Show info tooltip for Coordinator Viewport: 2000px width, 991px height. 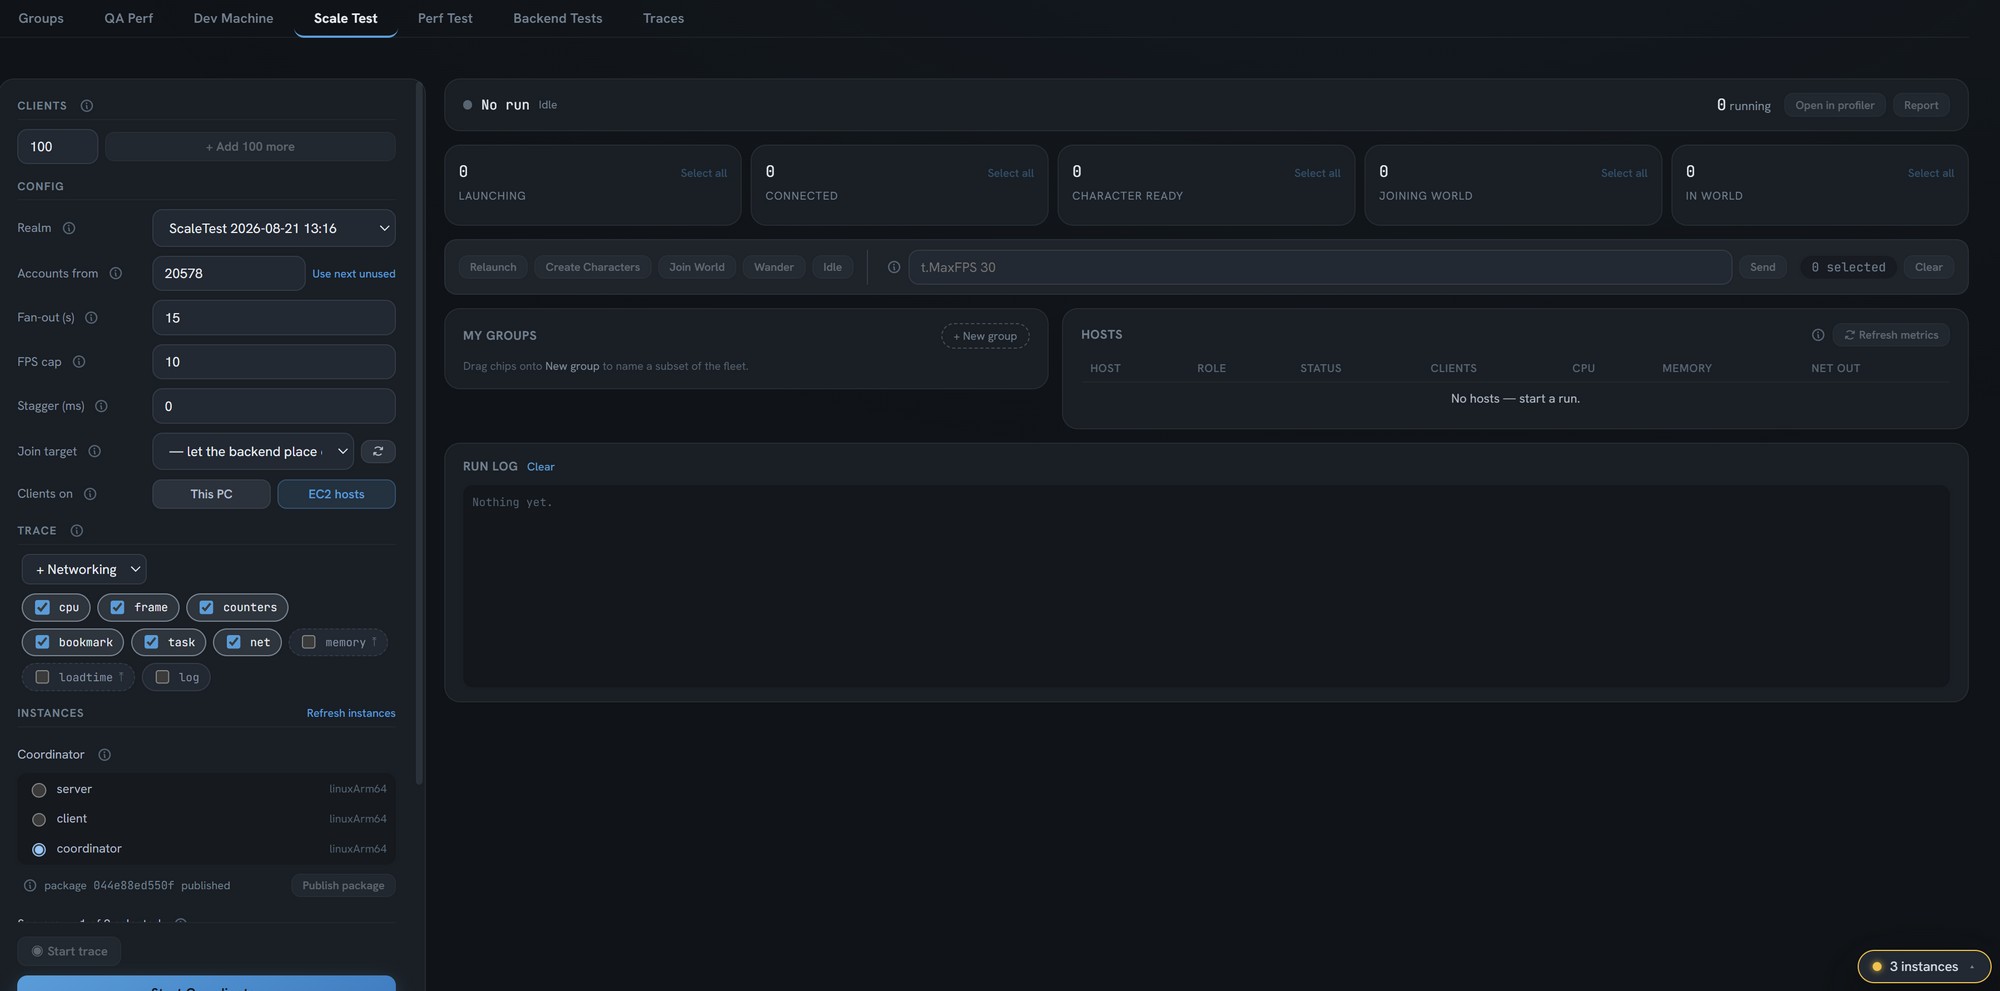104,755
